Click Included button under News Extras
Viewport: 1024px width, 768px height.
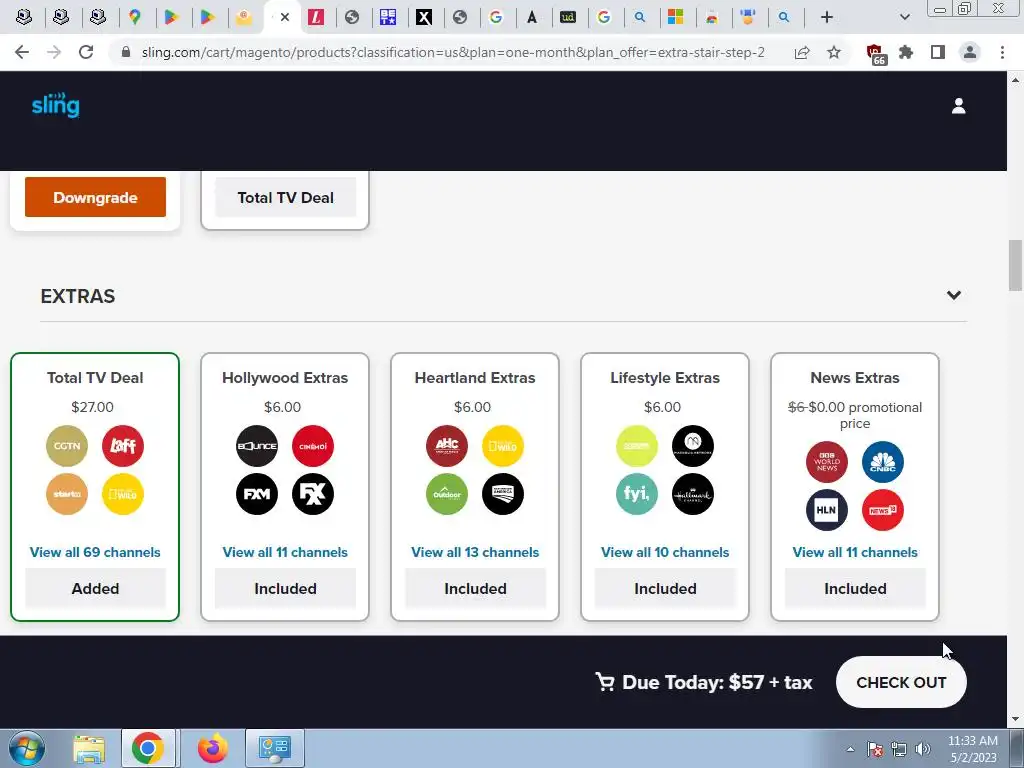click(855, 588)
